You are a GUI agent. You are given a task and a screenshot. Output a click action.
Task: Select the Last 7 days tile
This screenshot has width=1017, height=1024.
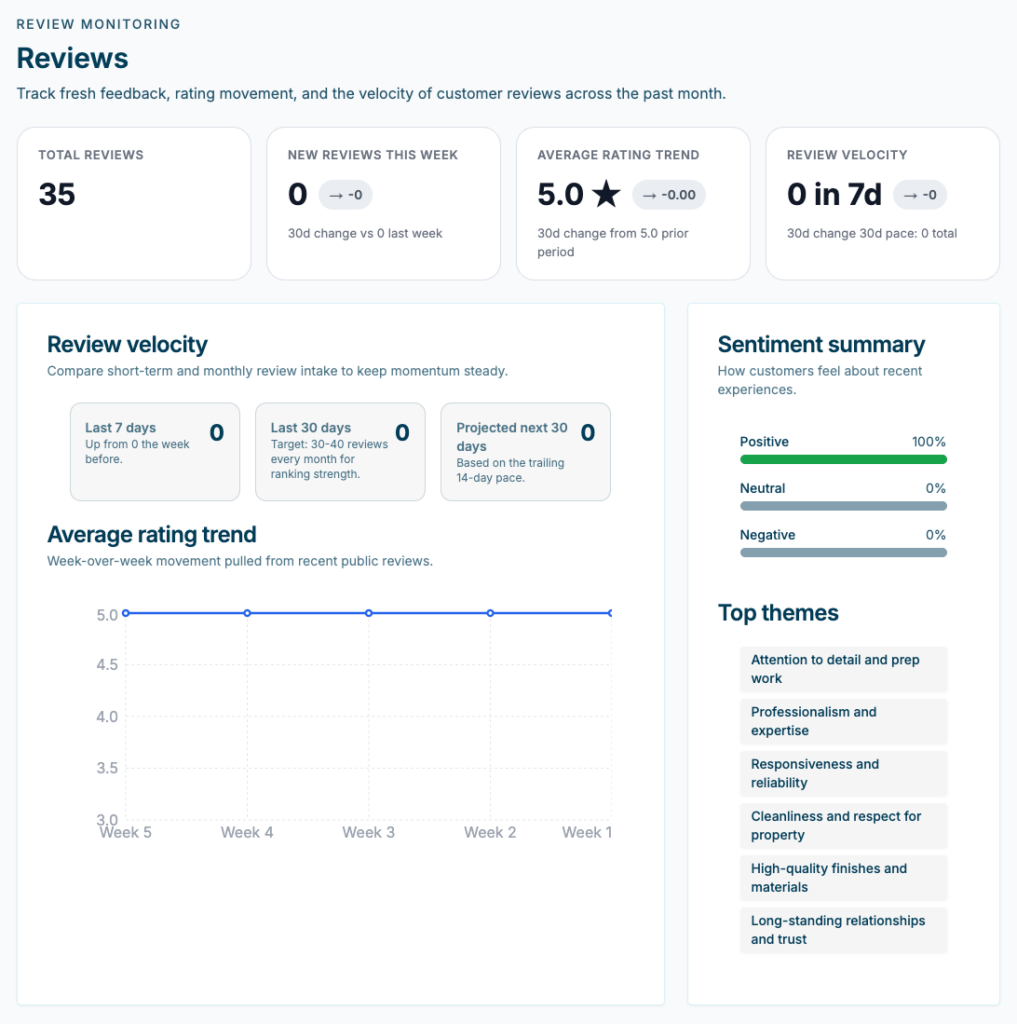[x=155, y=451]
